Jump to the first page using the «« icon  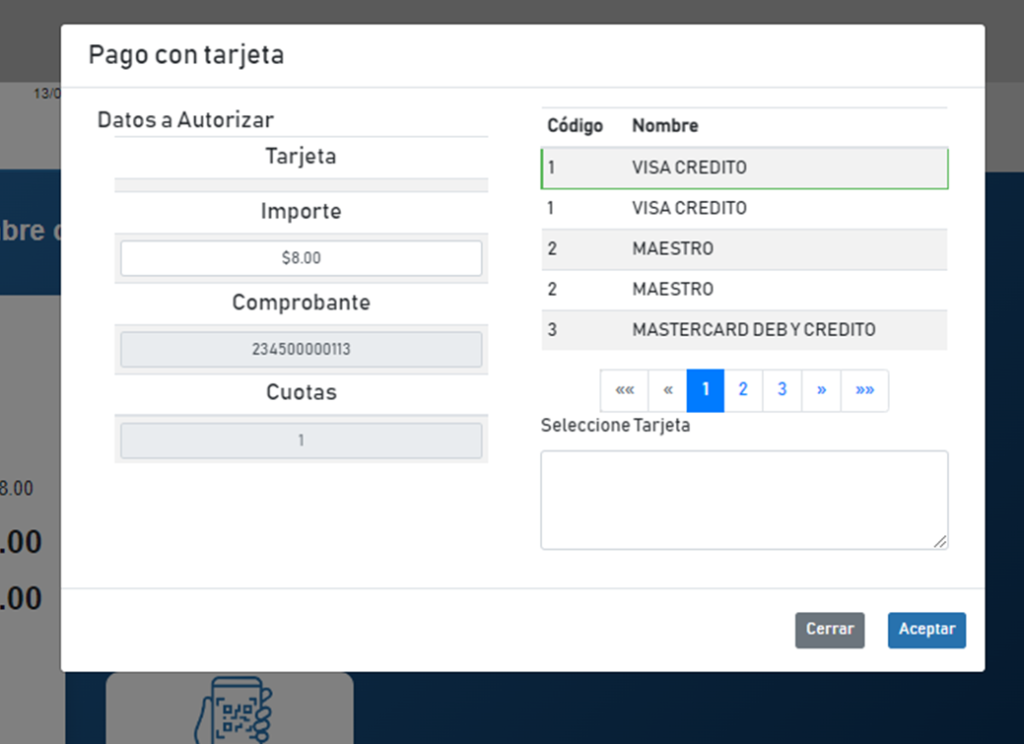click(x=623, y=390)
